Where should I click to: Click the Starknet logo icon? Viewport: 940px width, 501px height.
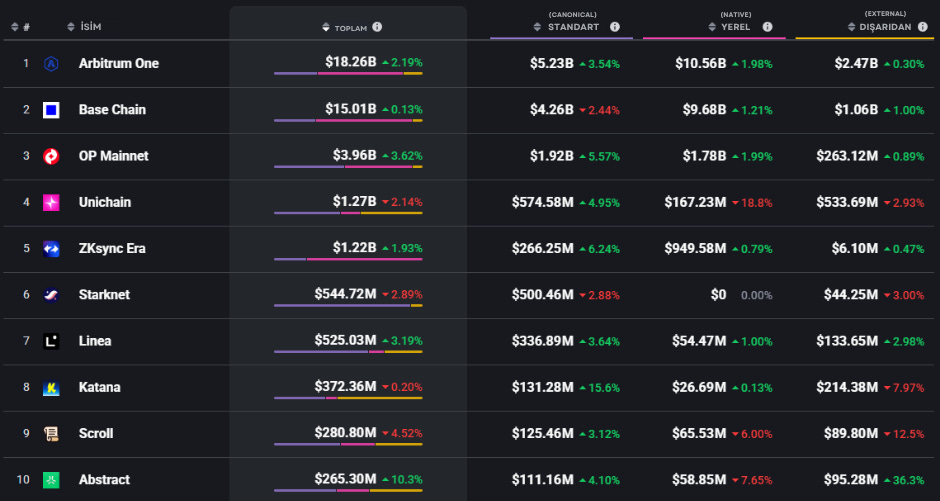pyautogui.click(x=51, y=295)
